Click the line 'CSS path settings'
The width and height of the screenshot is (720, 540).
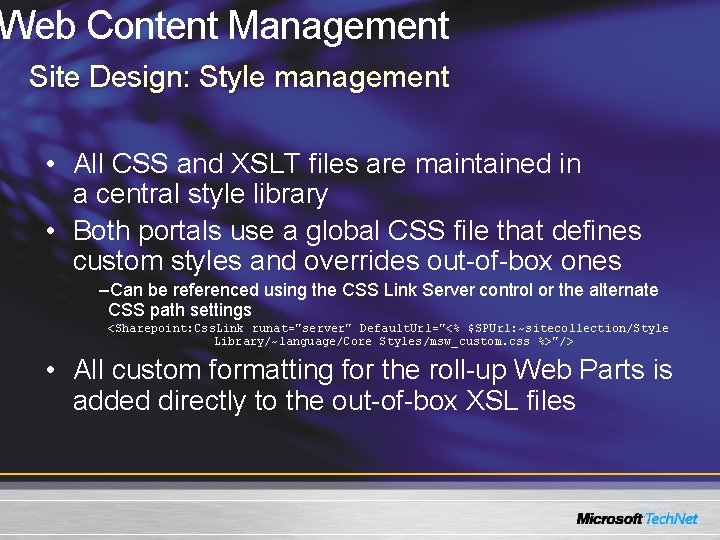(180, 310)
